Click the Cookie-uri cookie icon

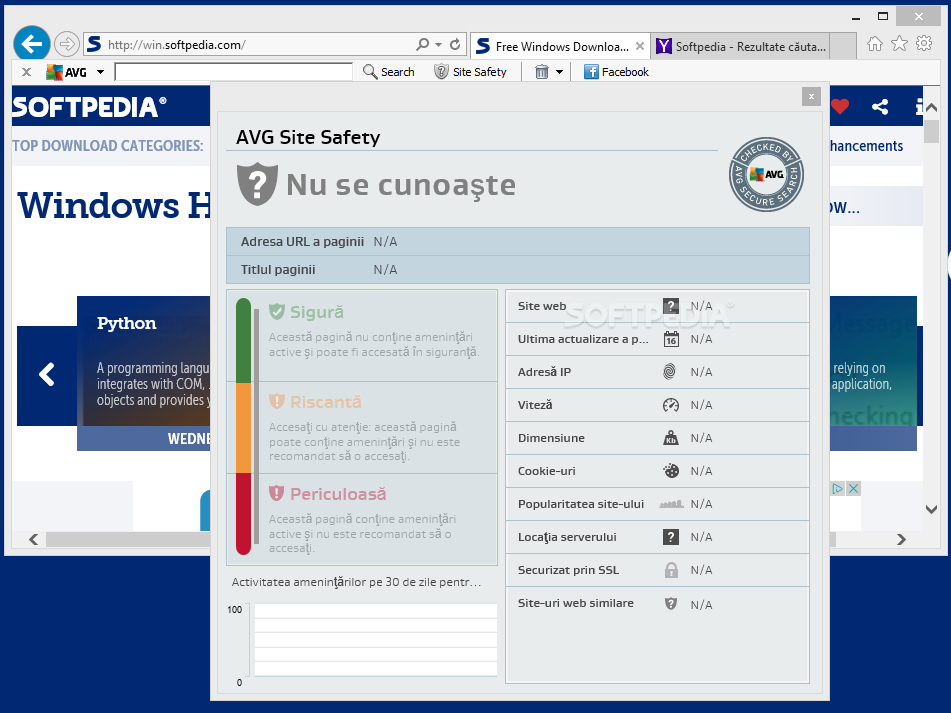(671, 470)
